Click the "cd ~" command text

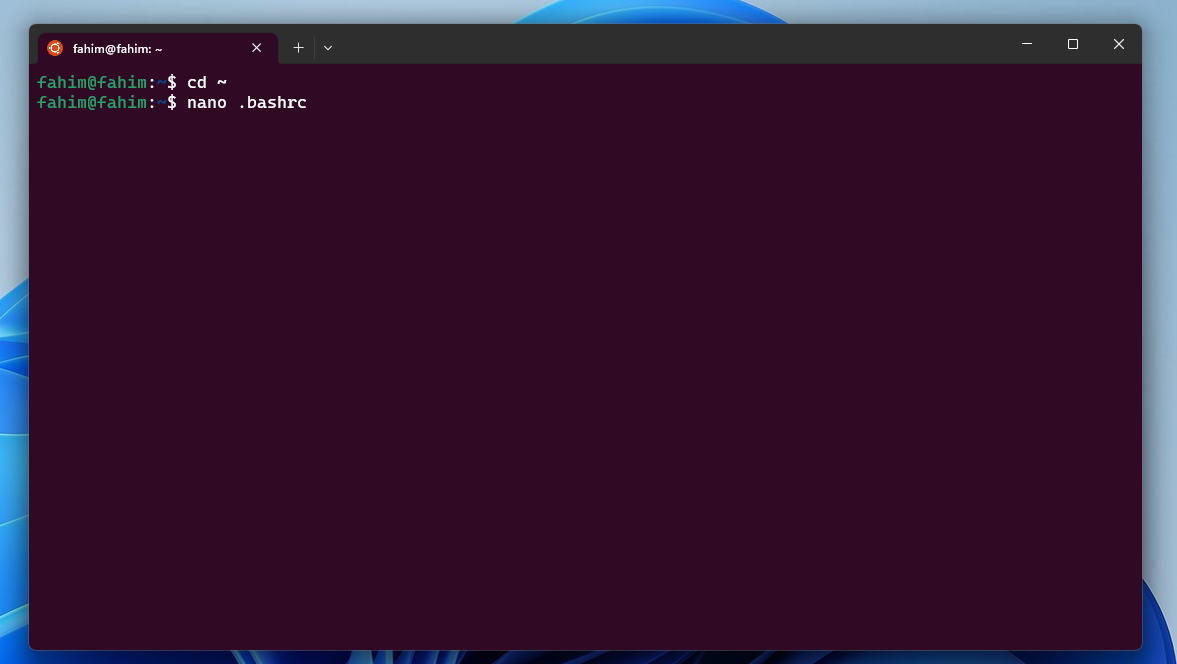[206, 83]
